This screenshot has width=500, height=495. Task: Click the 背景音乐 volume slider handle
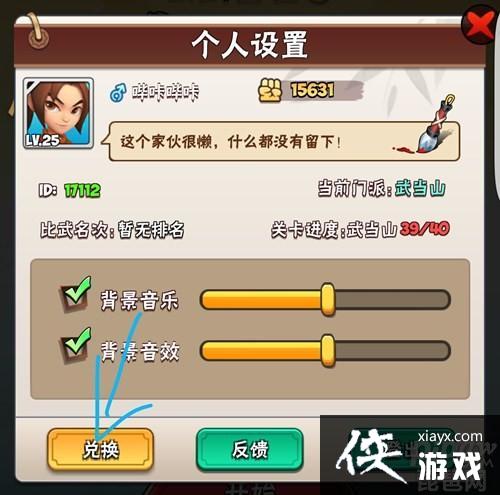tap(328, 299)
